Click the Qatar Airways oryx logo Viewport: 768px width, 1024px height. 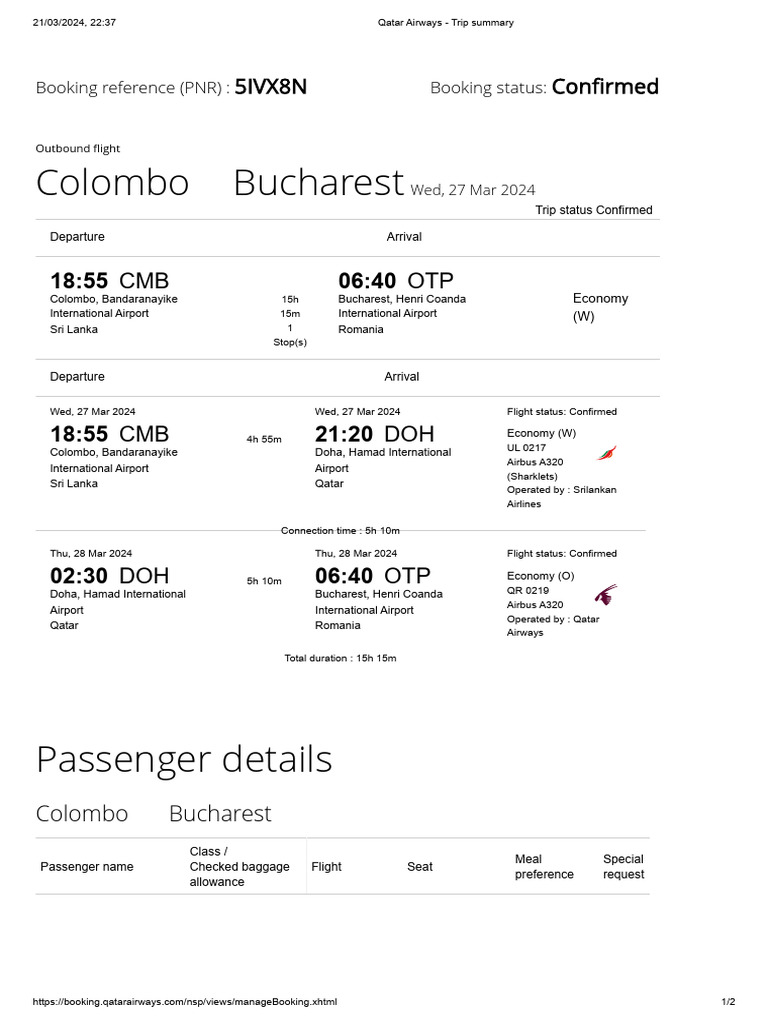pos(605,595)
